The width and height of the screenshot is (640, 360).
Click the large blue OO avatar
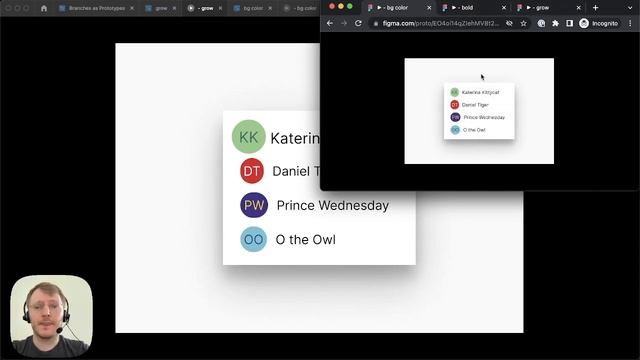click(253, 239)
